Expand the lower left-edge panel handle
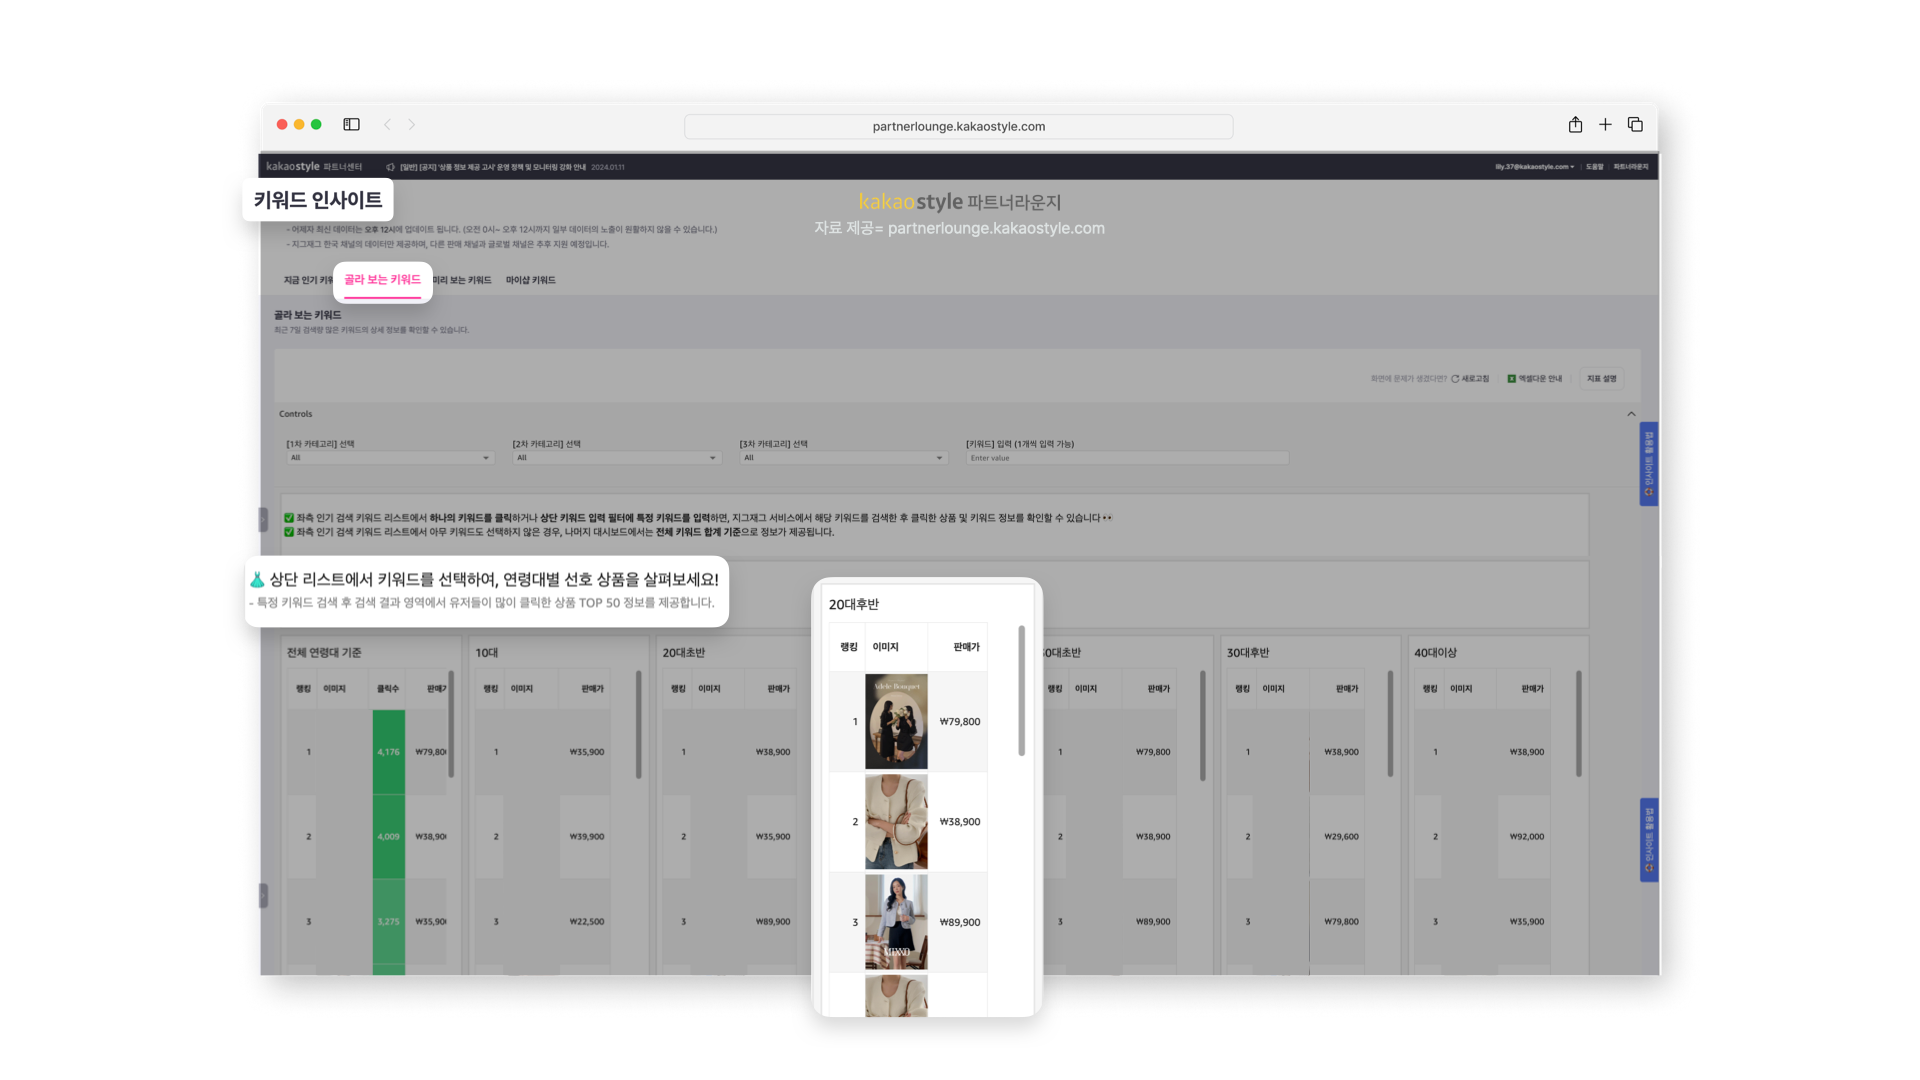 [x=263, y=895]
